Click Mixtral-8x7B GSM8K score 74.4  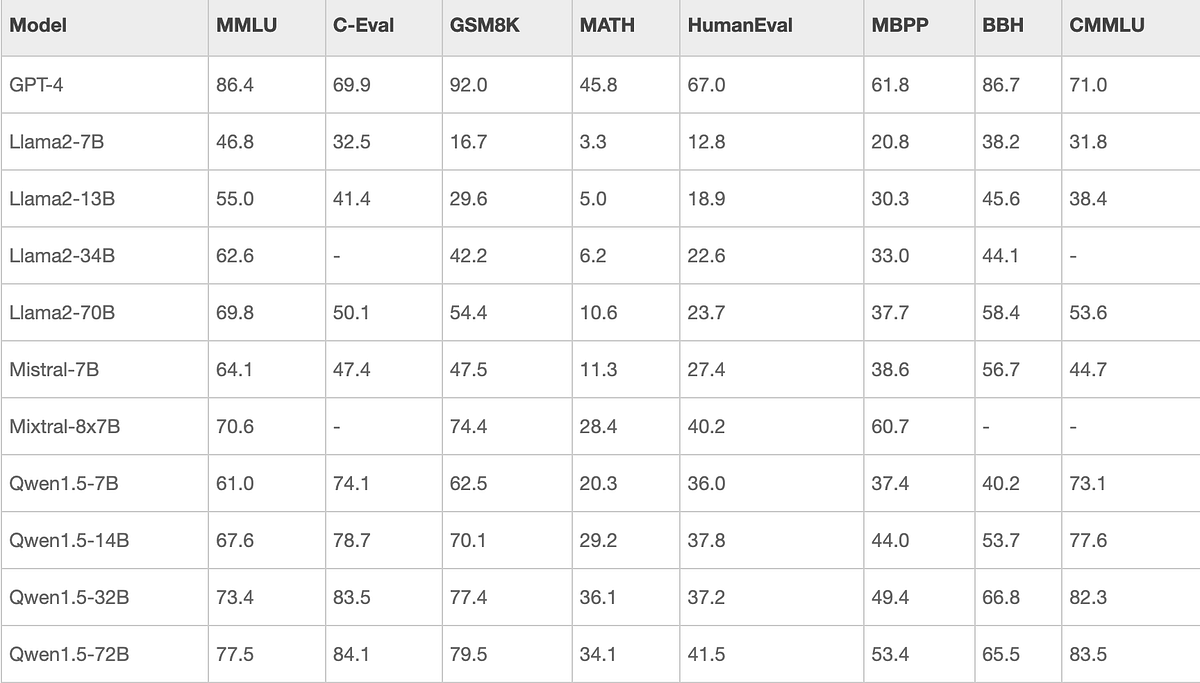469,427
